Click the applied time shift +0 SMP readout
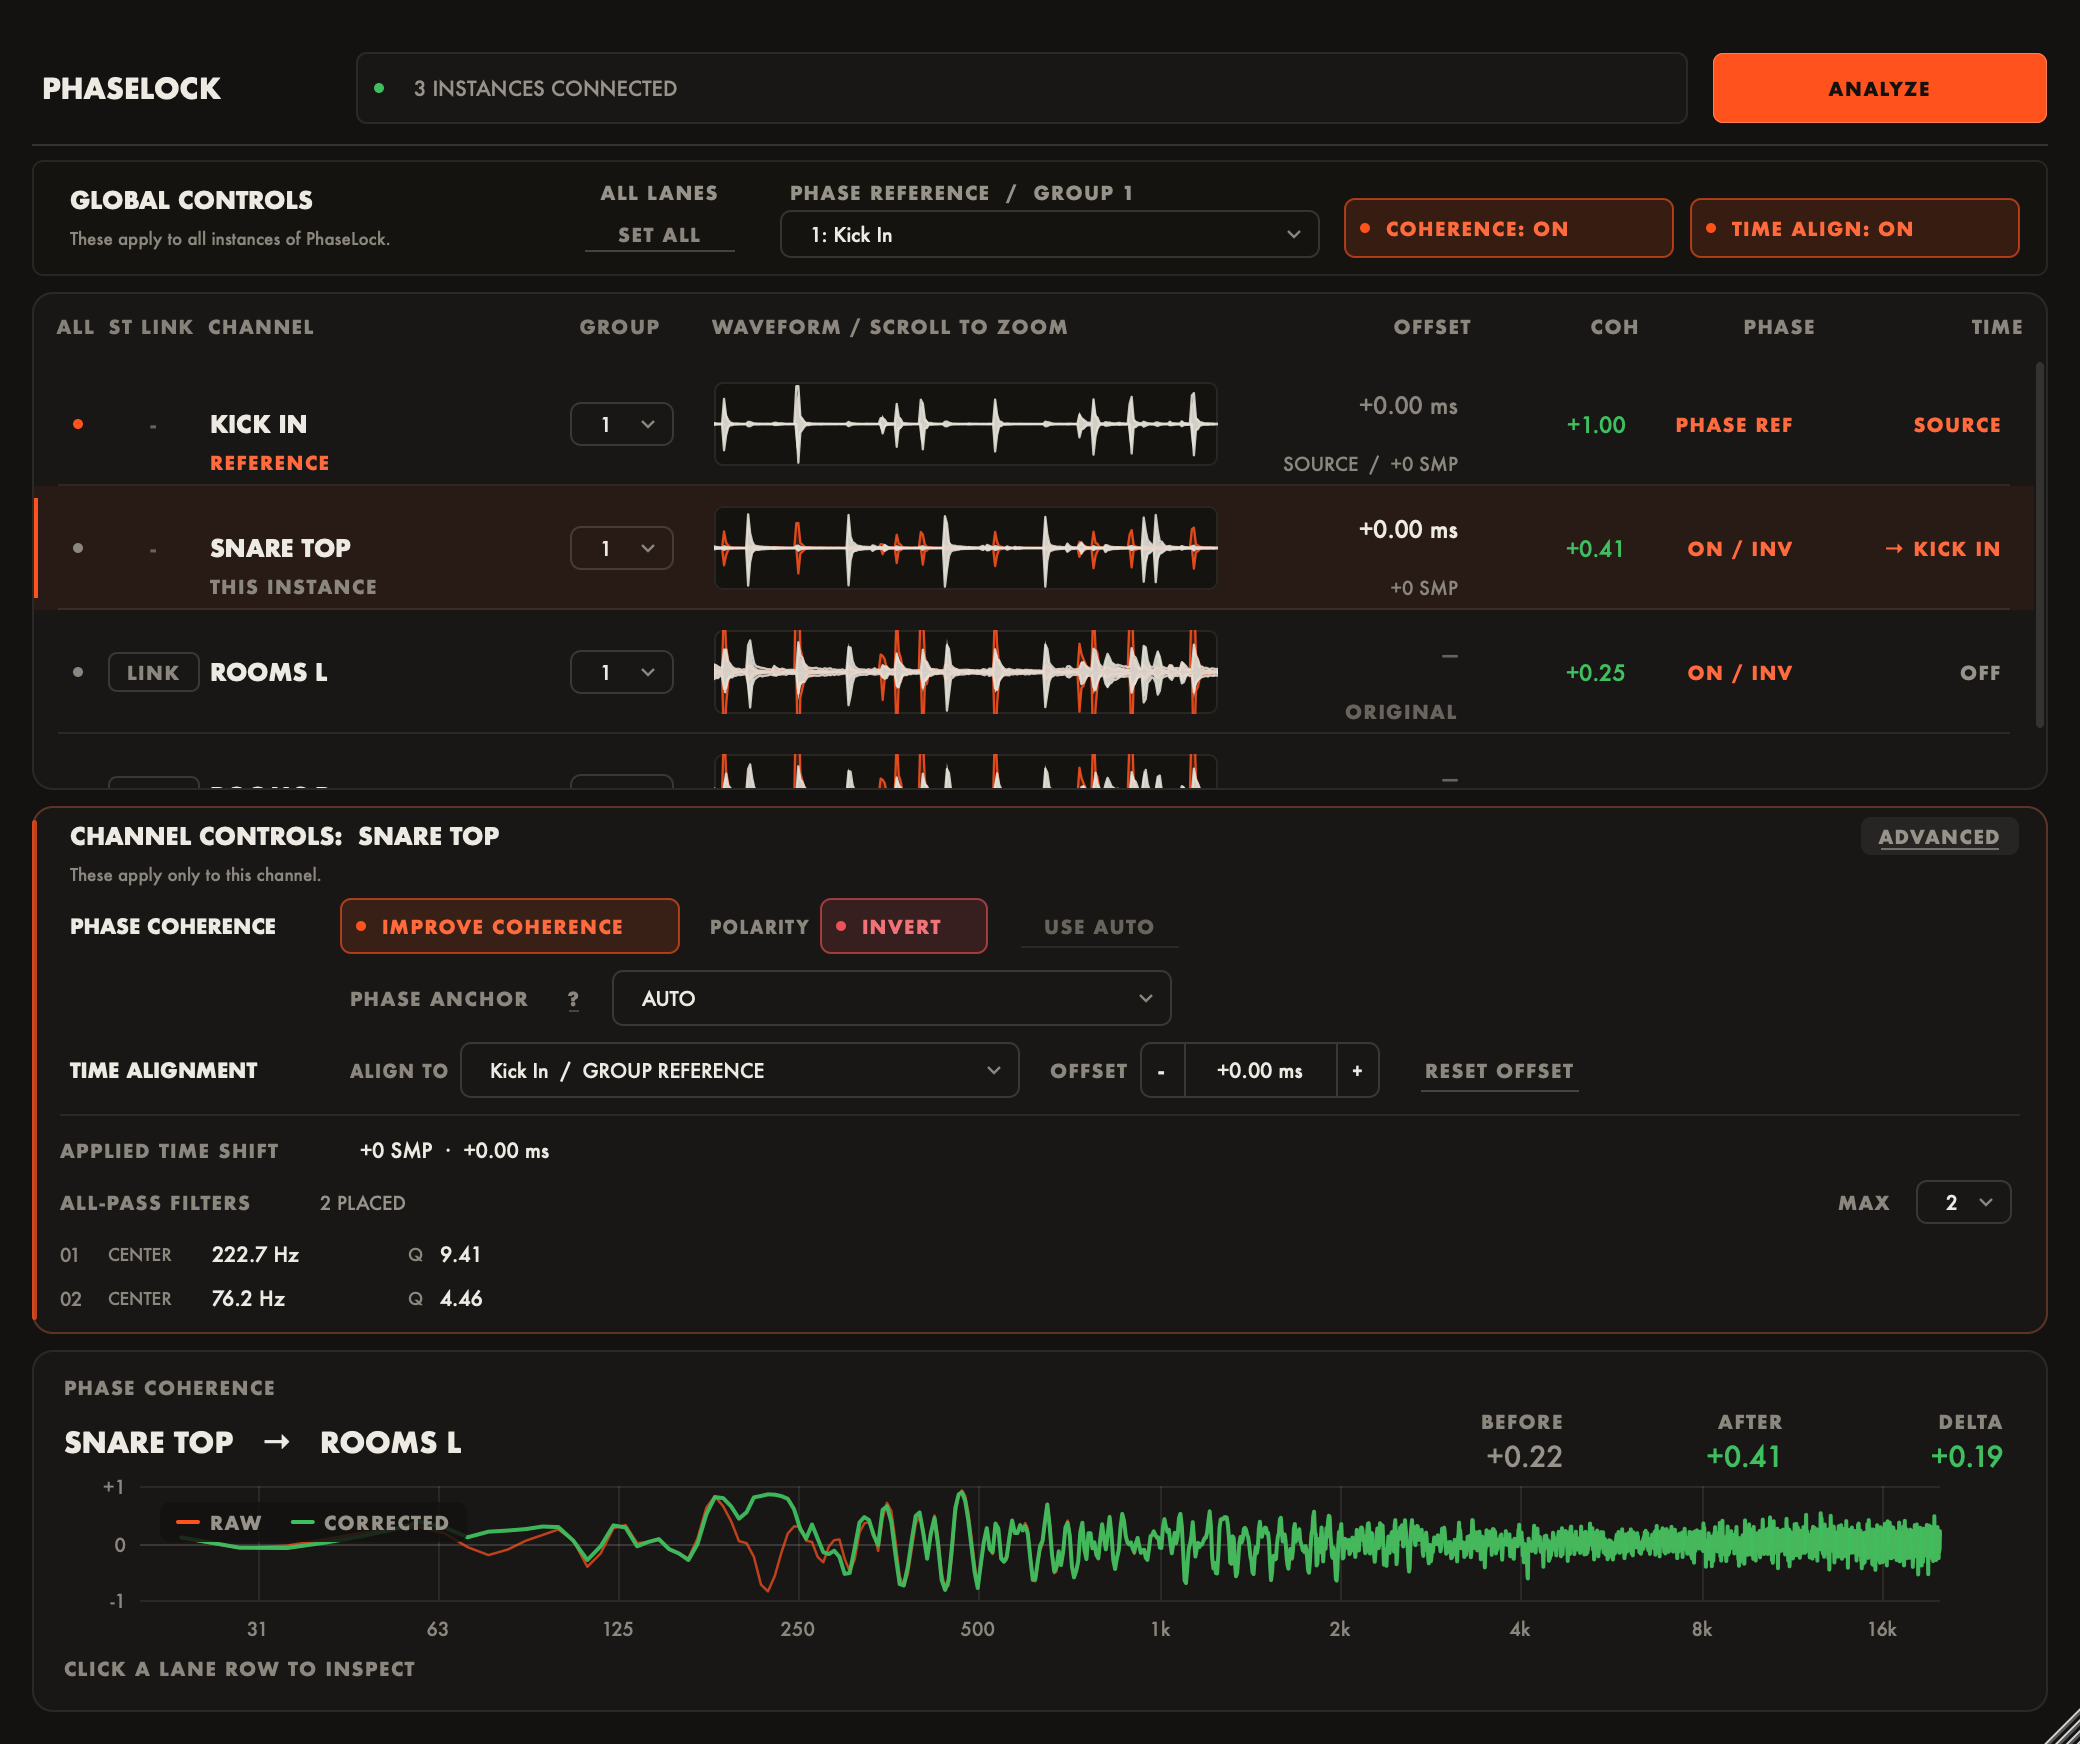 [x=396, y=1150]
